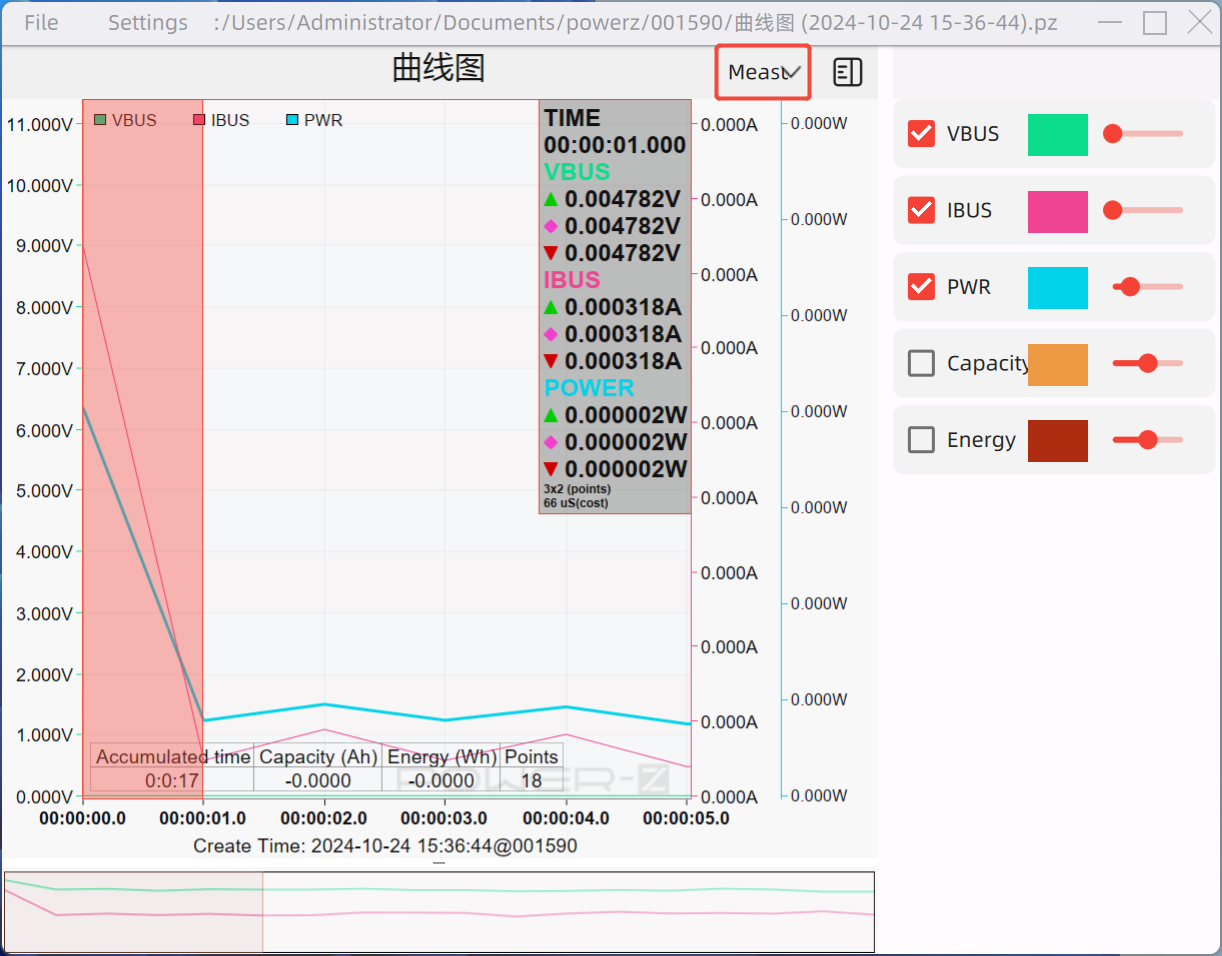Enable the Capacity checkbox
This screenshot has width=1222, height=956.
click(x=921, y=363)
